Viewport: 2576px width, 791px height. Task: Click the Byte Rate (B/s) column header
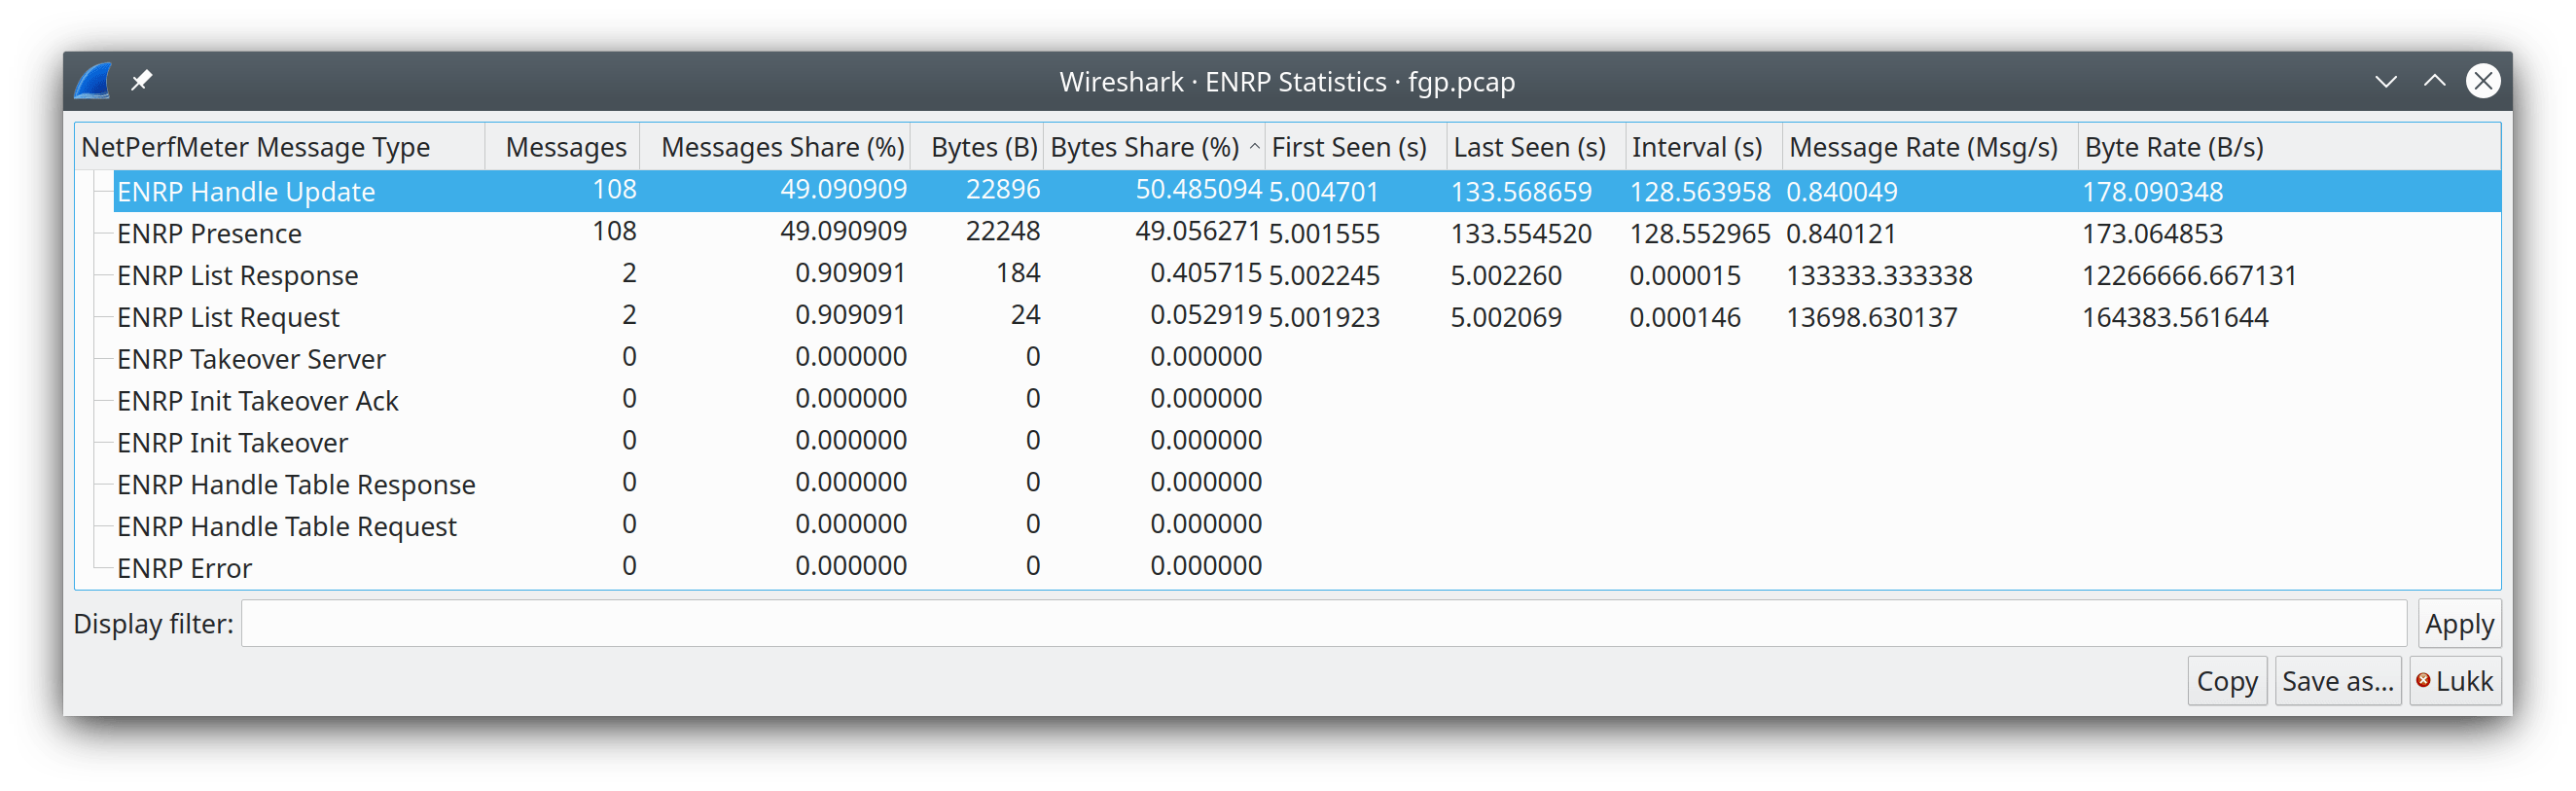2174,147
